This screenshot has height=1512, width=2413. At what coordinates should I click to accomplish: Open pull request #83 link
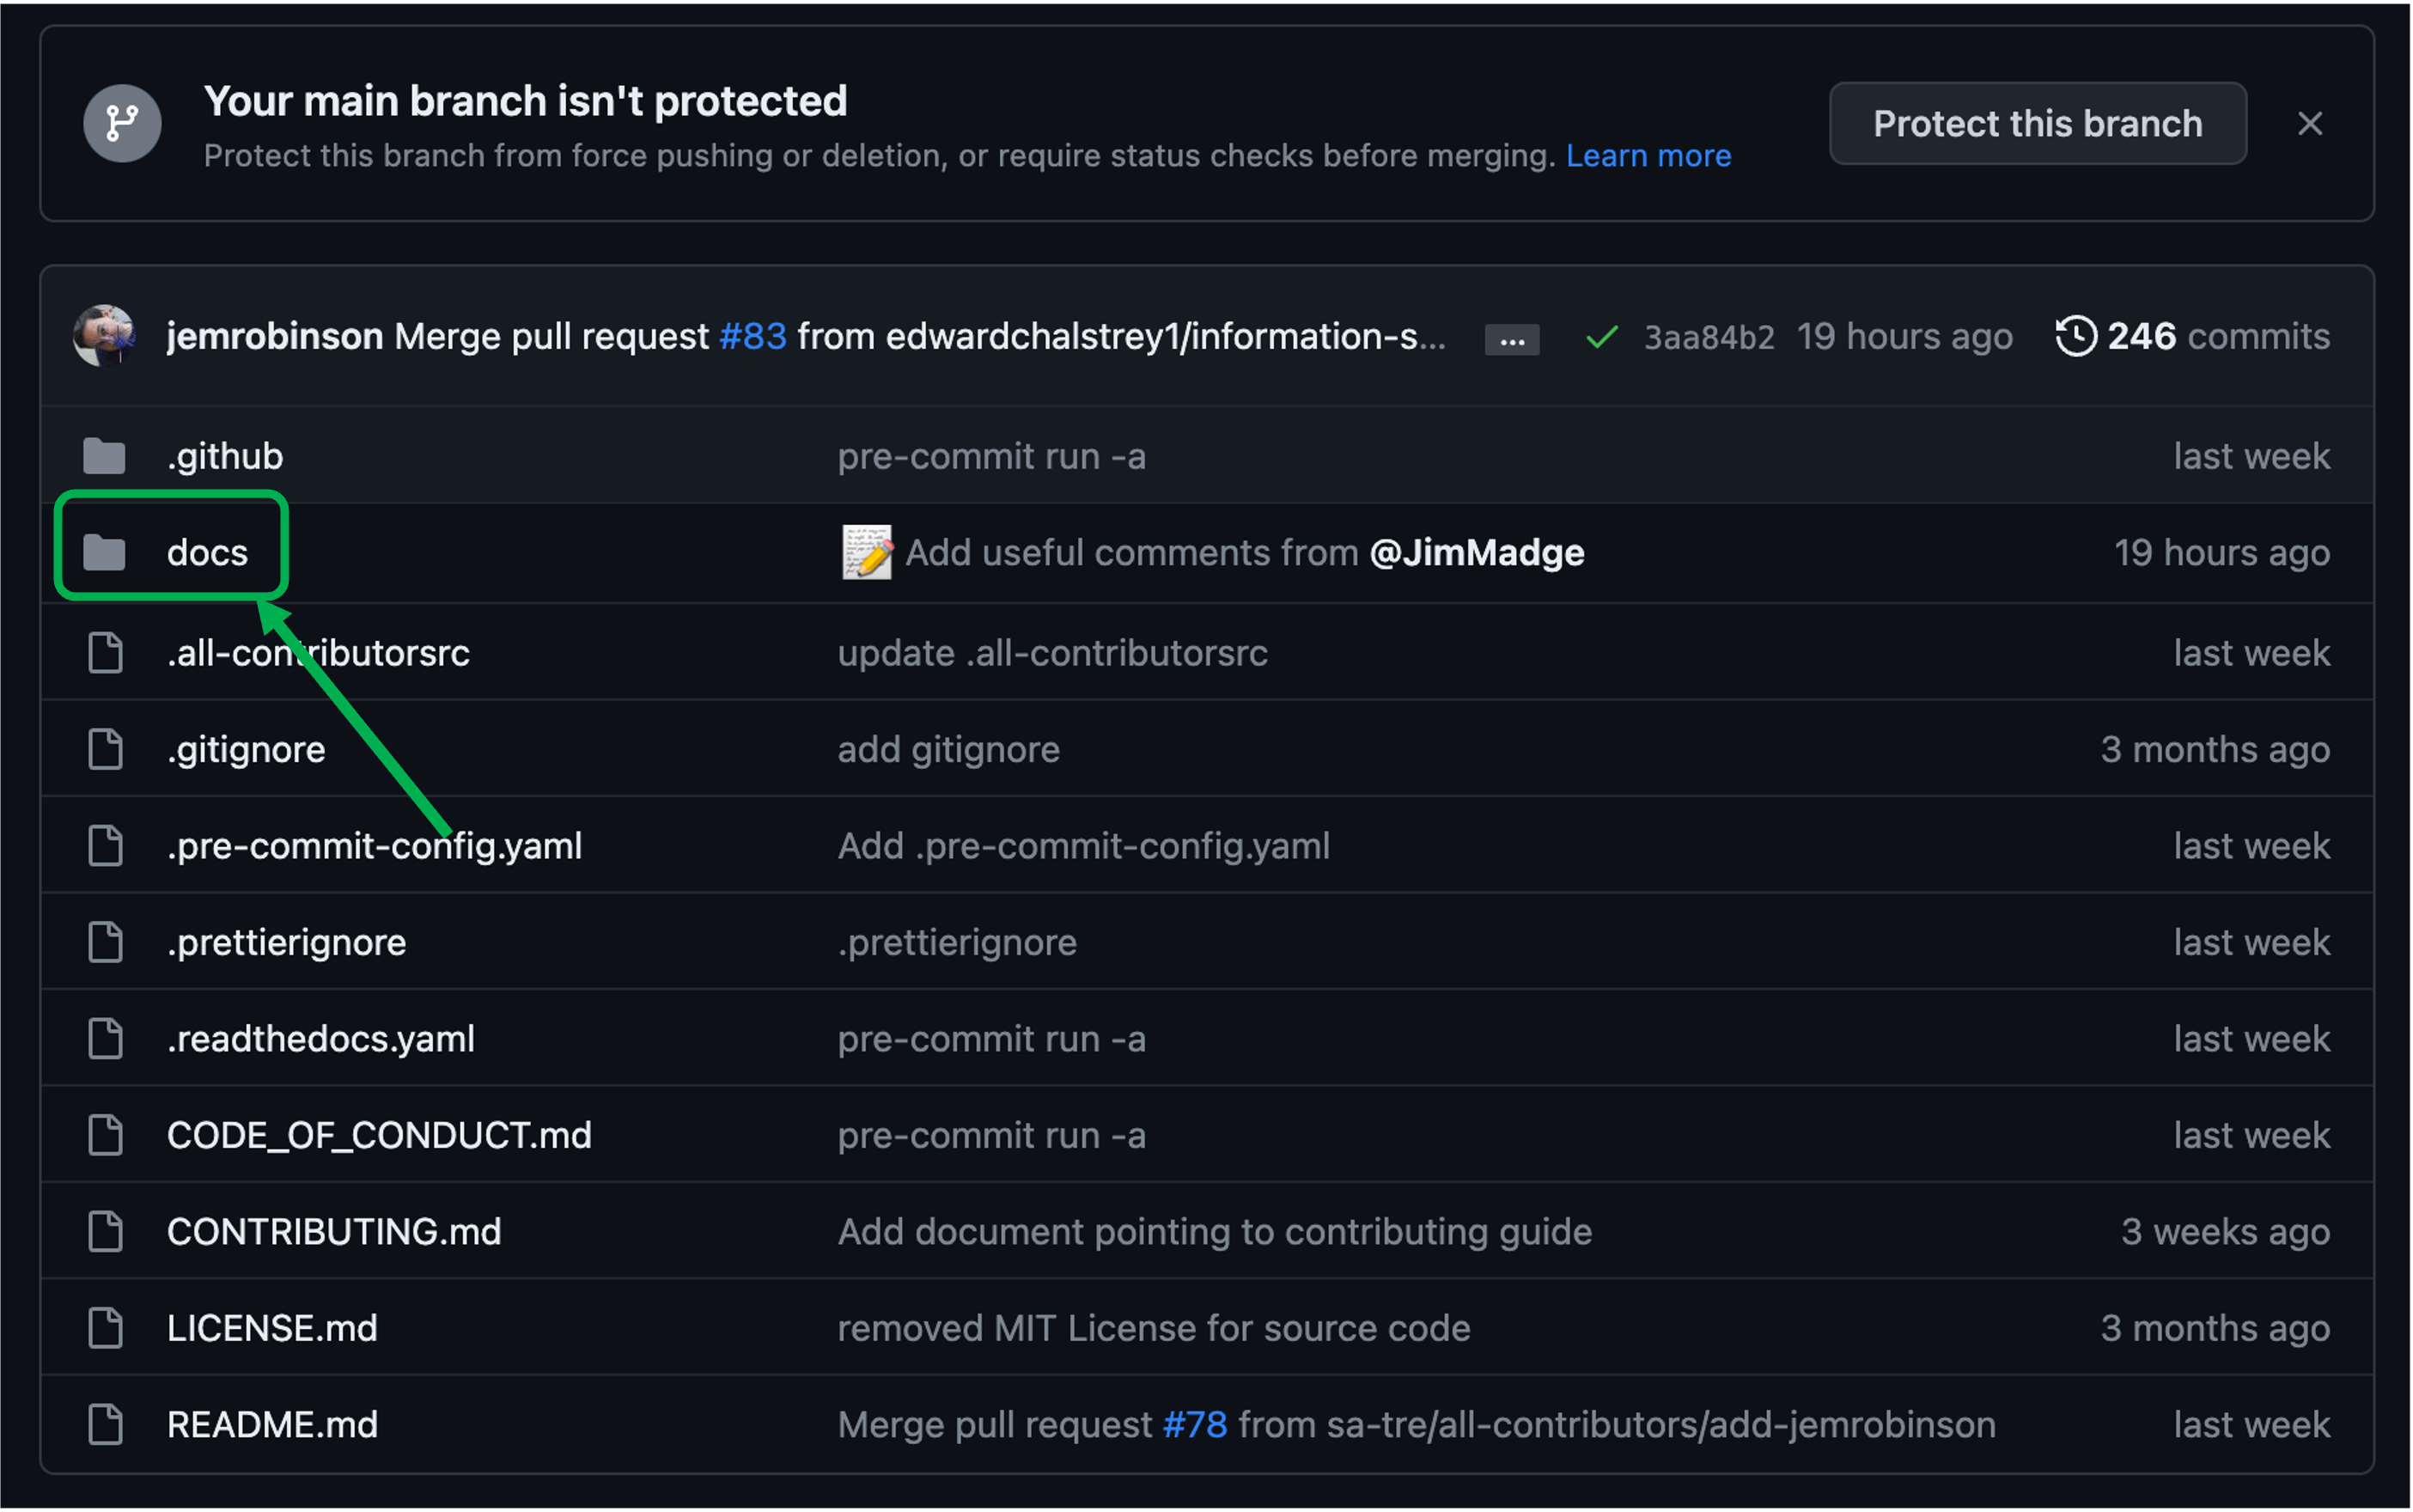pos(753,337)
